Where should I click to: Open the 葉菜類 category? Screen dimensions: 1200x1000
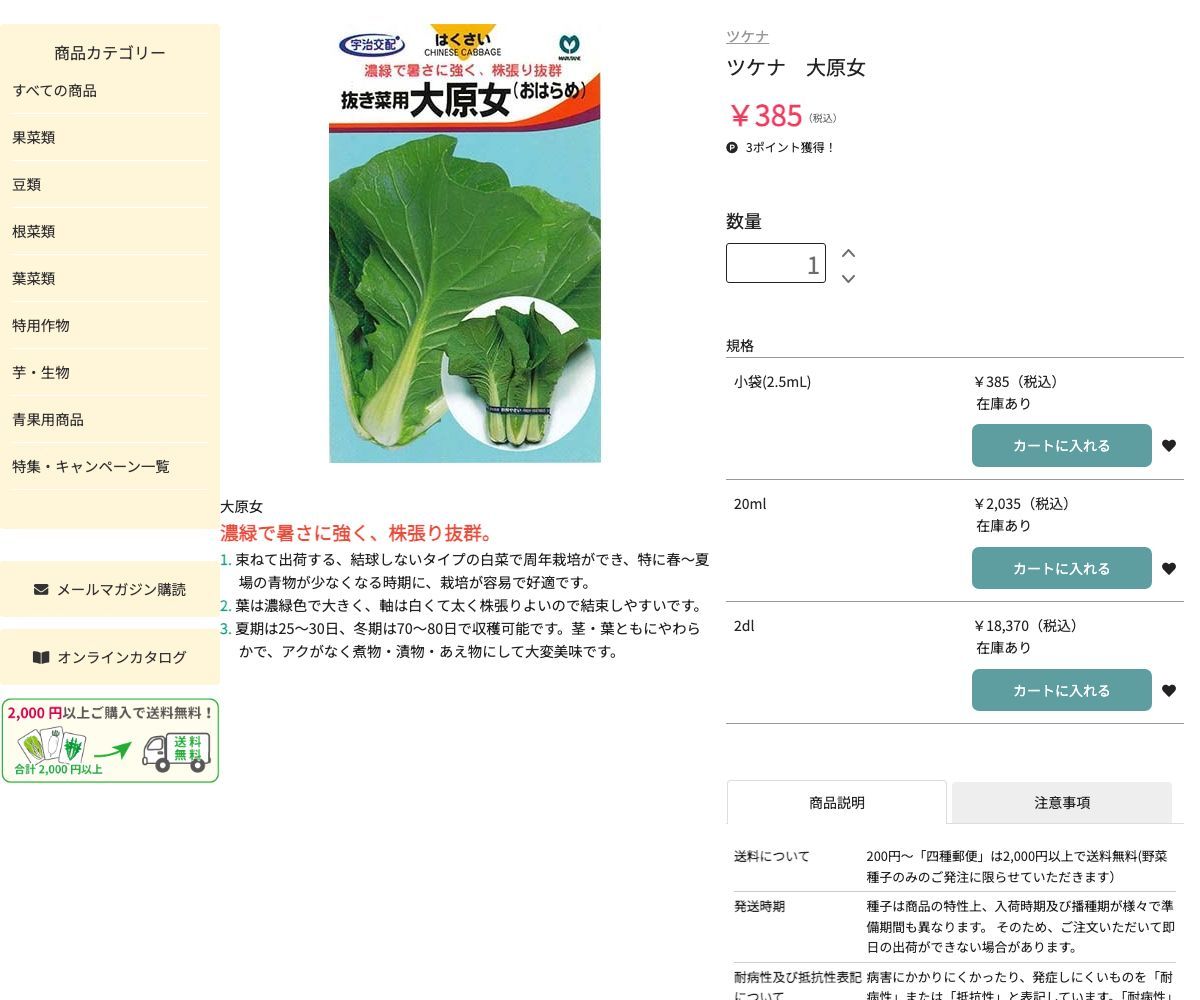coord(34,278)
